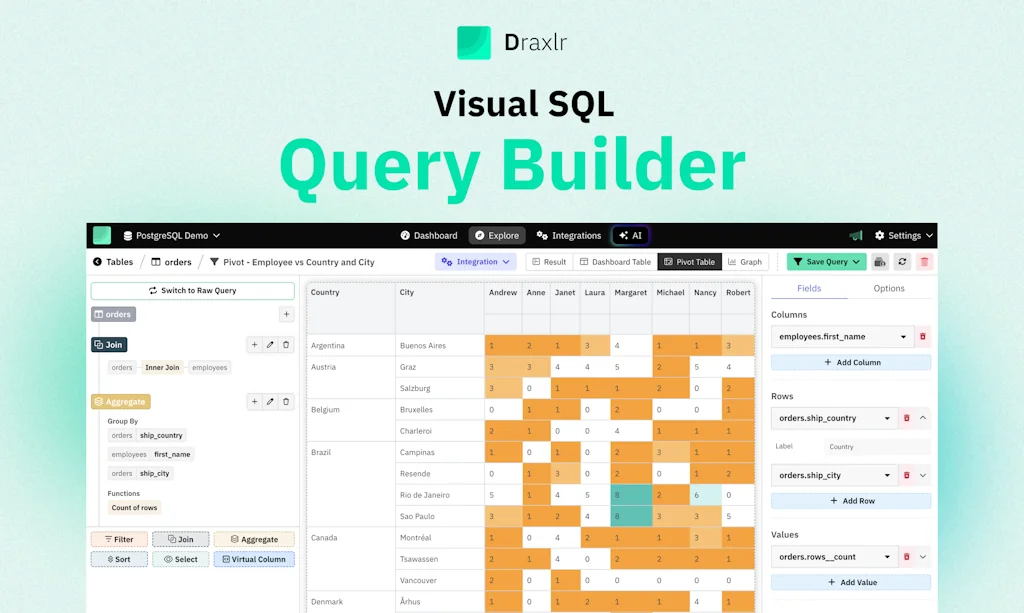Click the yellow Aggregate step label
The image size is (1024, 613).
(x=121, y=401)
